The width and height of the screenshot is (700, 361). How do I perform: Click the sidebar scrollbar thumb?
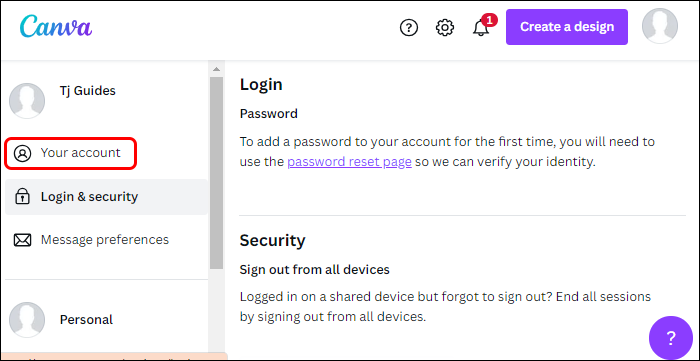tap(217, 173)
